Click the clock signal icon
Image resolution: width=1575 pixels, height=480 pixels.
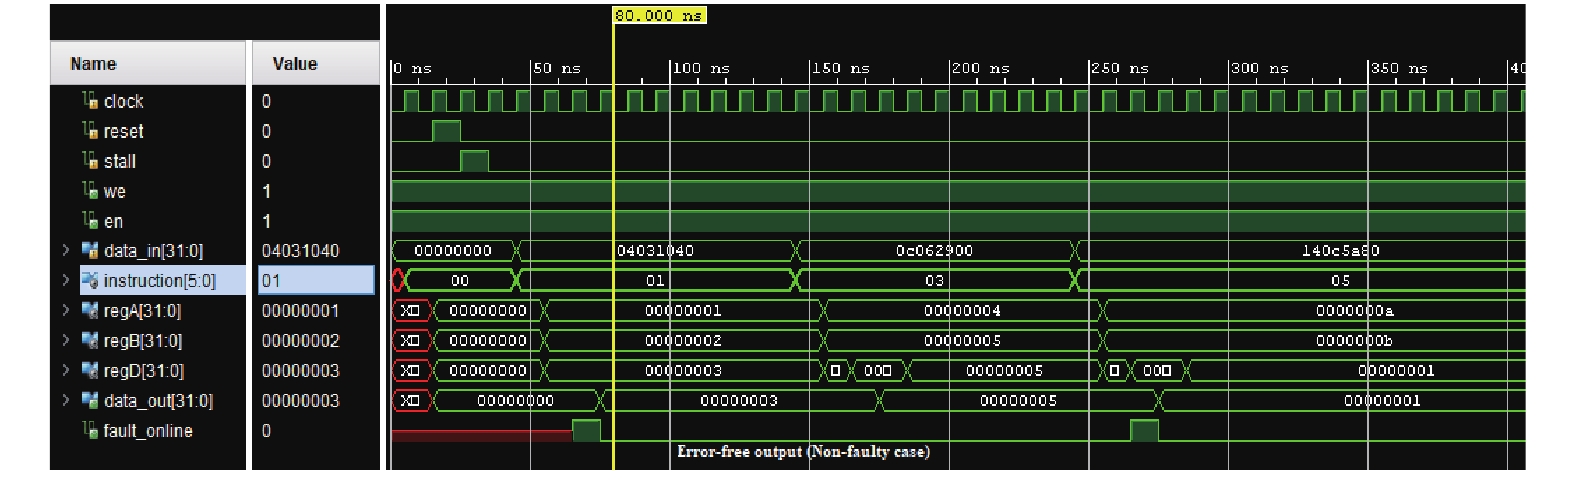coord(90,101)
